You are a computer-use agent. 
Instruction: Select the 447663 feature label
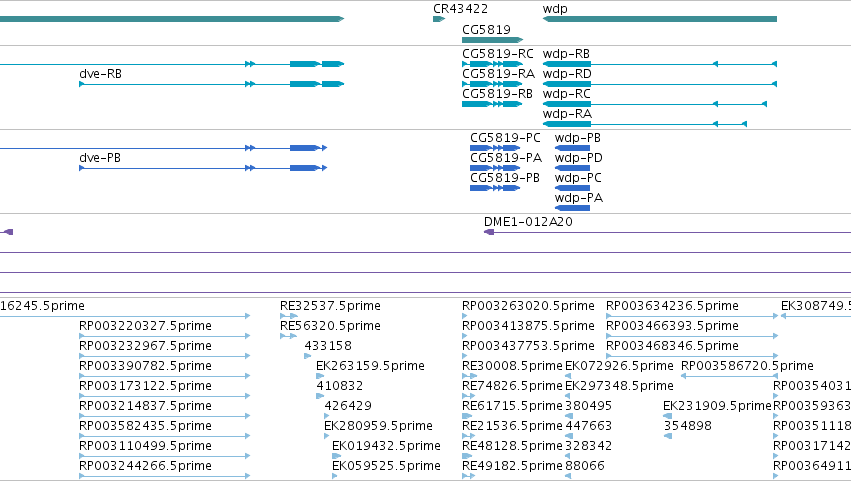coord(588,426)
